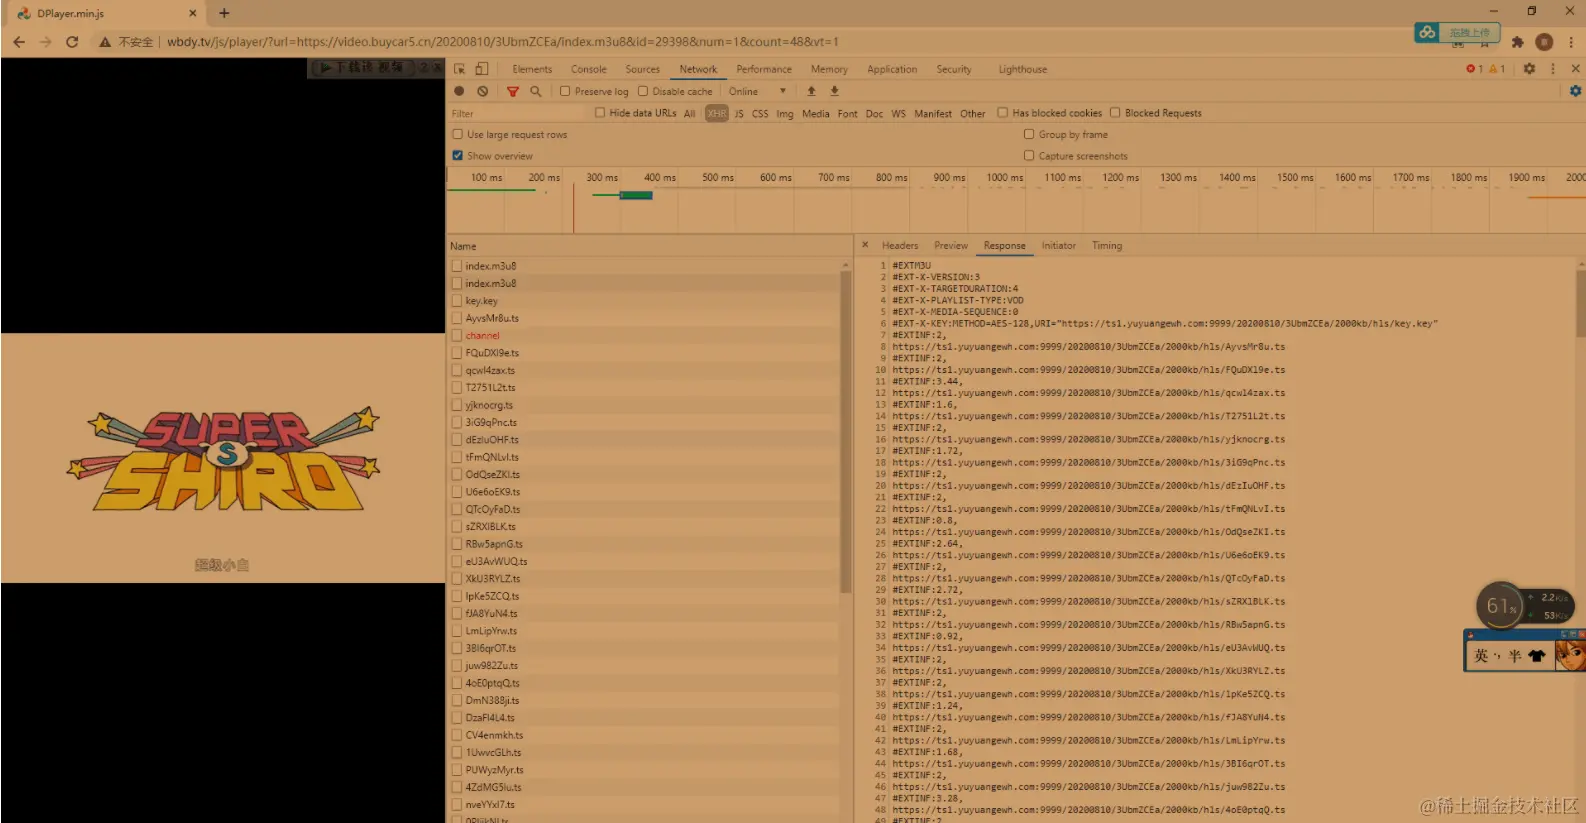Click the Super Shiro video area
1586x823 pixels.
click(x=223, y=458)
